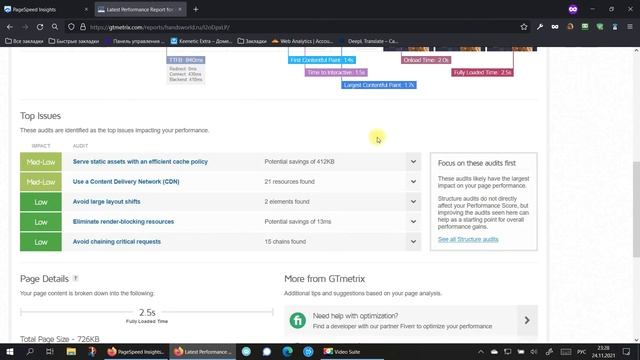
Task: Click the Time to Interactive marker
Action: [336, 73]
